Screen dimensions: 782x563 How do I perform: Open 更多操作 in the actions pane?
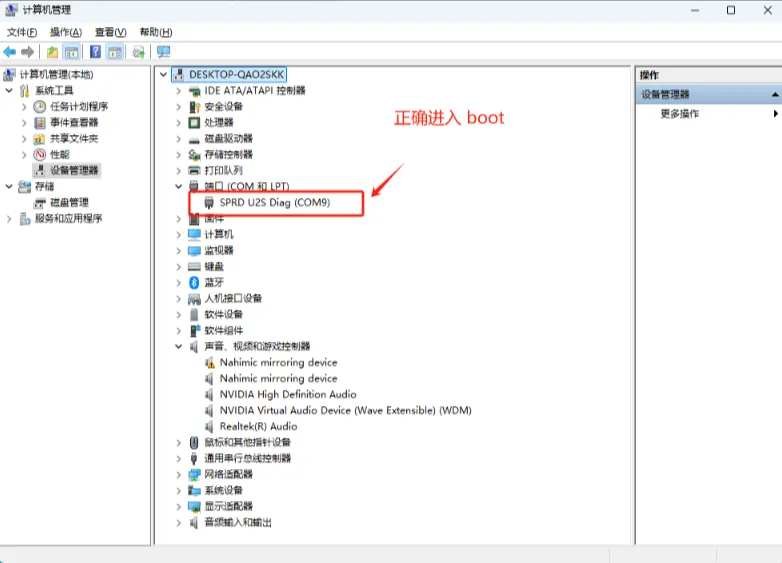(679, 114)
